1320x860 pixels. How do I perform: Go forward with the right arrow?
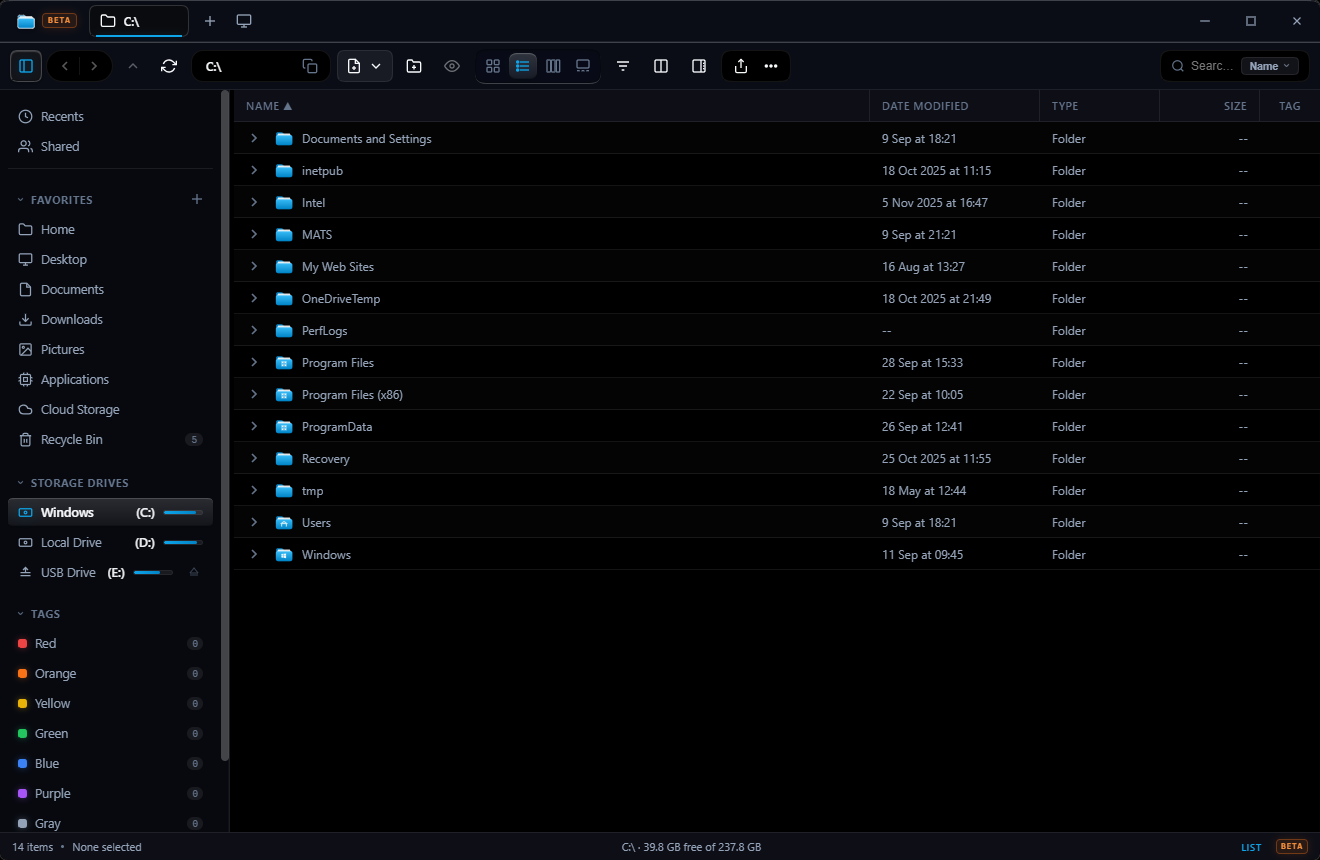94,66
